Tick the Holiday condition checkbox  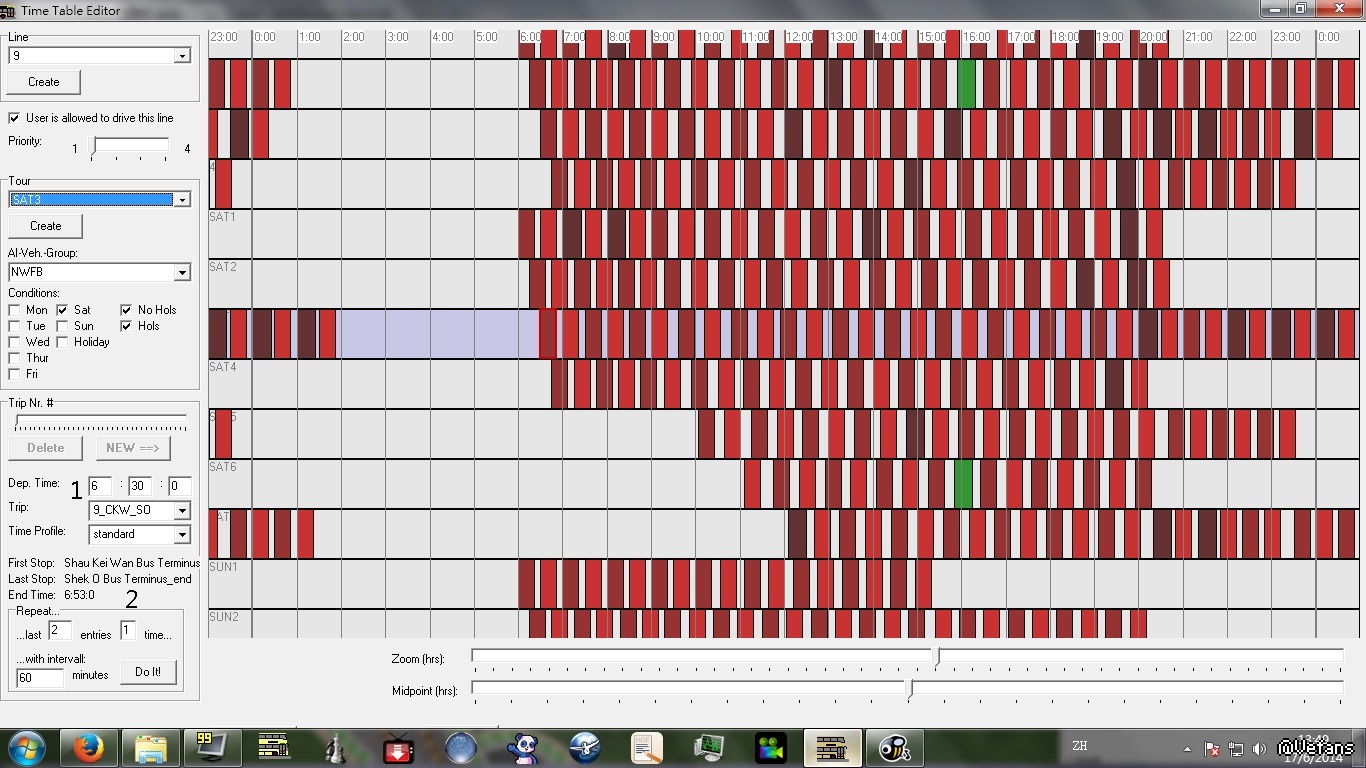pyautogui.click(x=62, y=342)
